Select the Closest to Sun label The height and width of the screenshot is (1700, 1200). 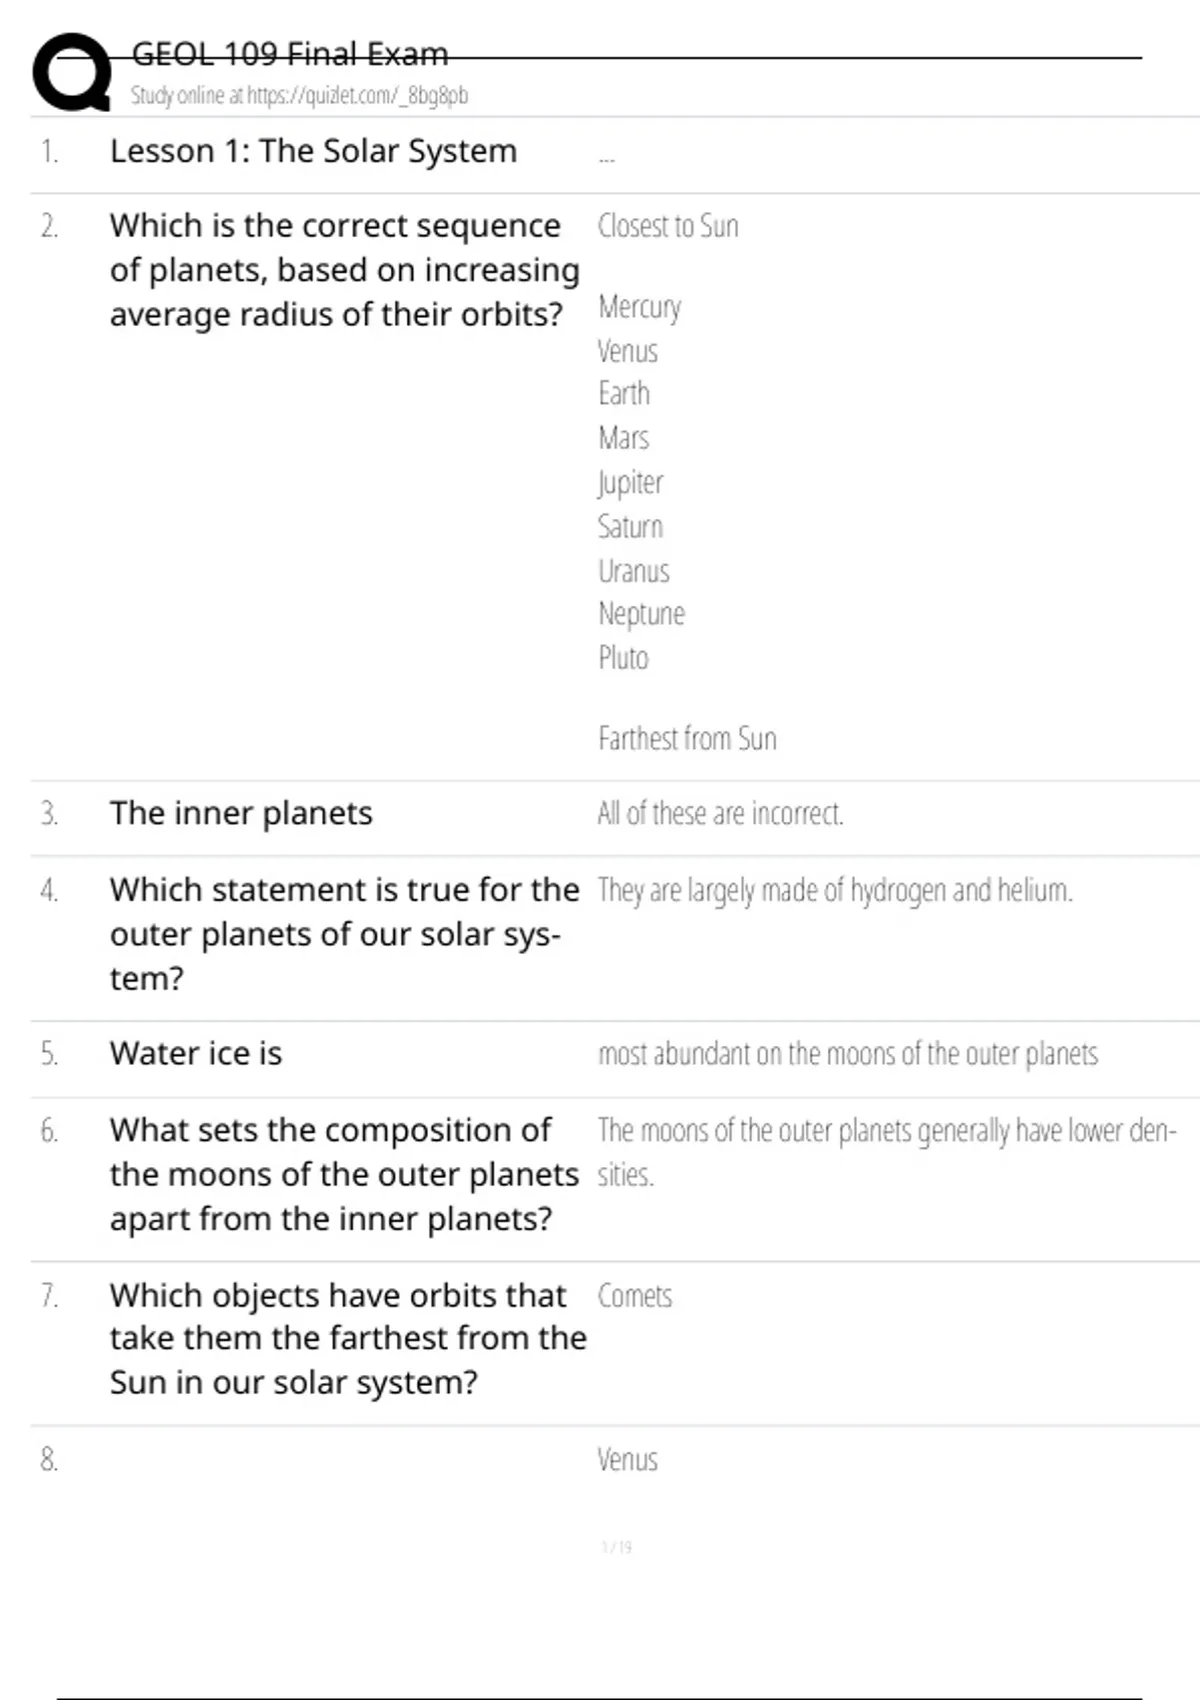click(x=668, y=226)
